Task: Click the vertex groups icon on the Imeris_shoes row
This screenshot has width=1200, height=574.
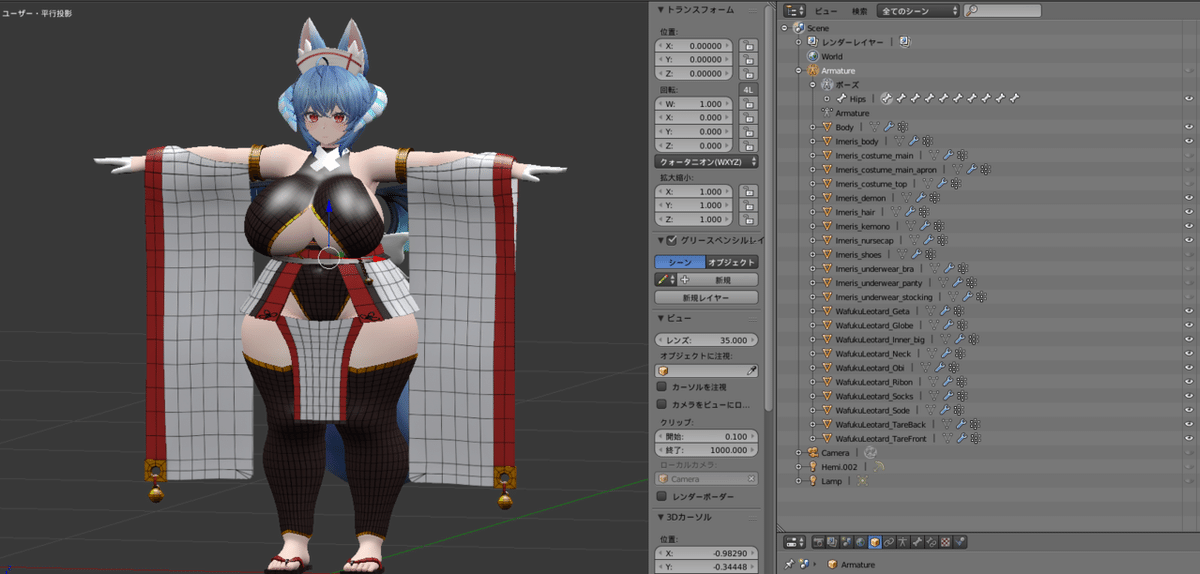Action: click(930, 254)
